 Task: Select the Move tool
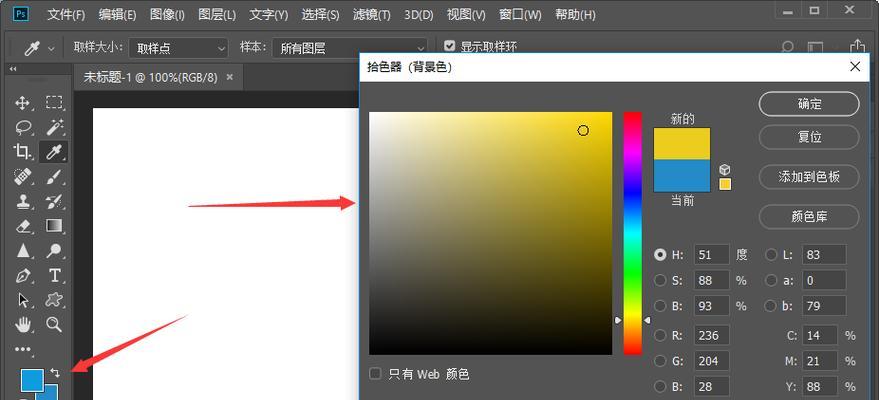(x=22, y=103)
